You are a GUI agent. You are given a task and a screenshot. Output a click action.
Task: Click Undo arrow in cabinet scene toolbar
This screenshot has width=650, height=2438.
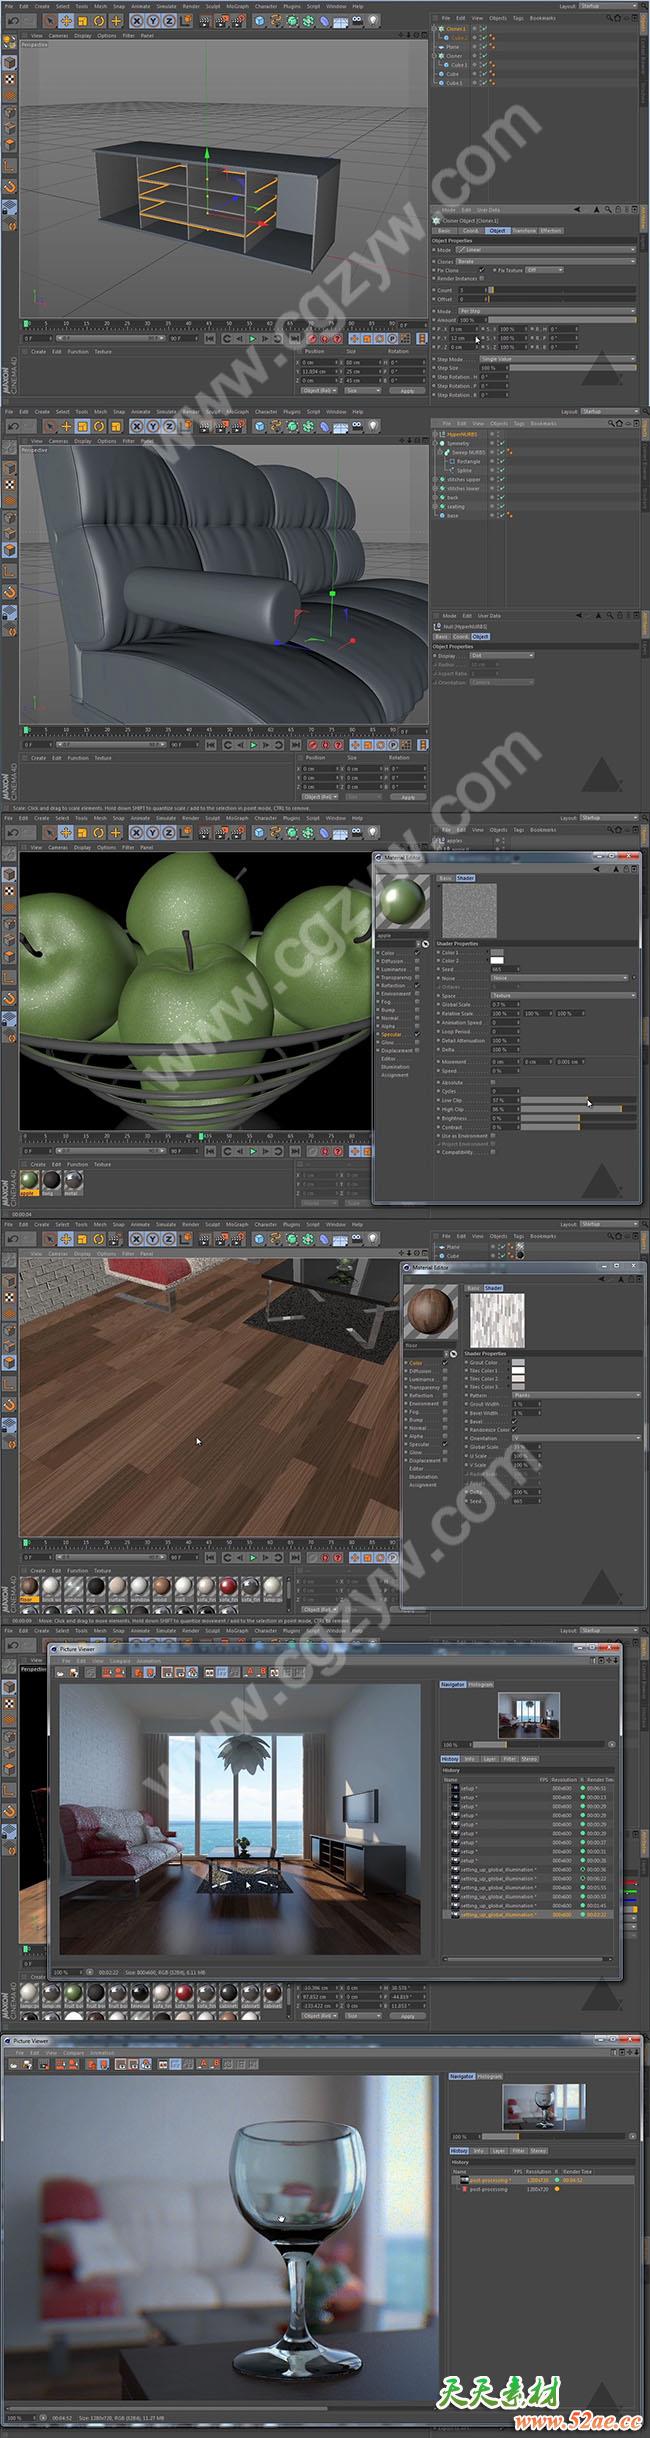tap(14, 20)
